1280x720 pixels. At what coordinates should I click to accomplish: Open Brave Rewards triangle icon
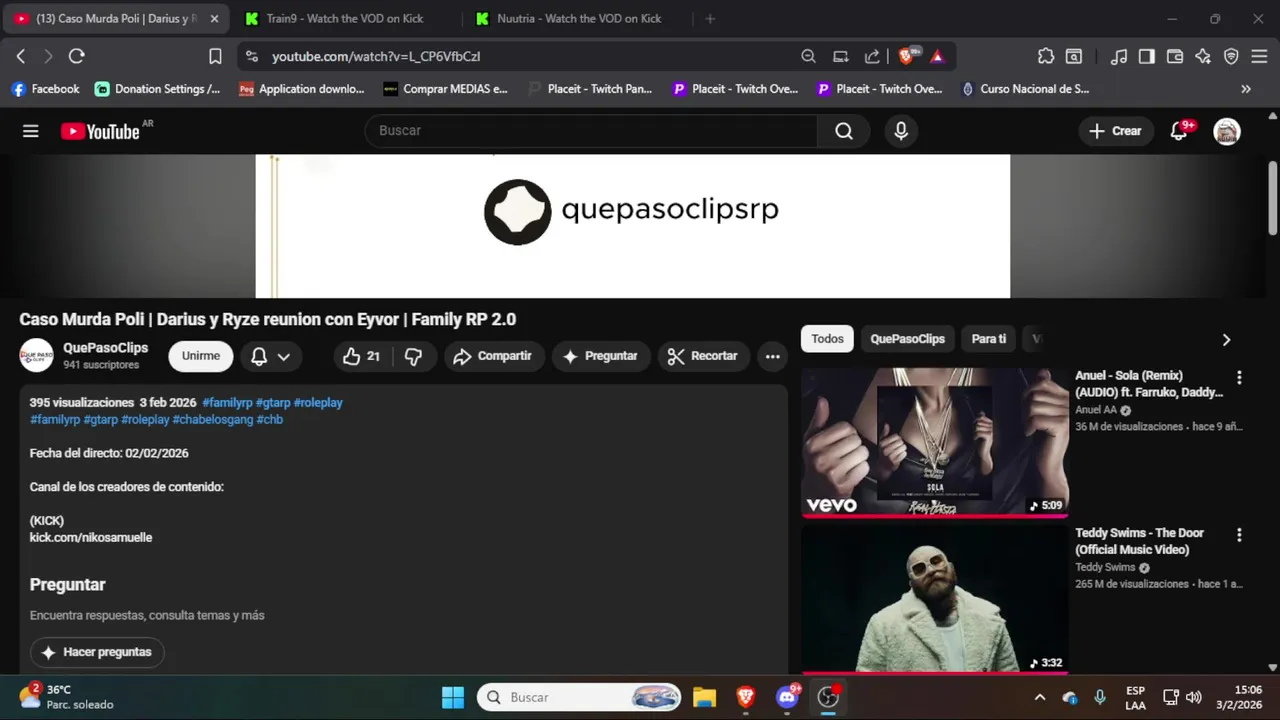[937, 56]
